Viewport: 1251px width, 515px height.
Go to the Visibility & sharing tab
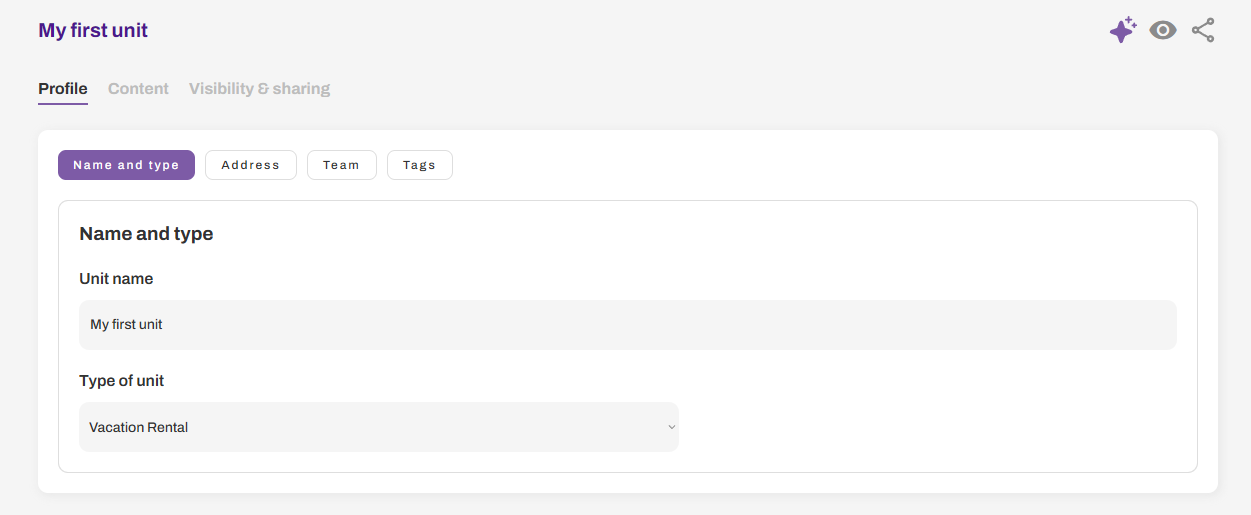[259, 88]
